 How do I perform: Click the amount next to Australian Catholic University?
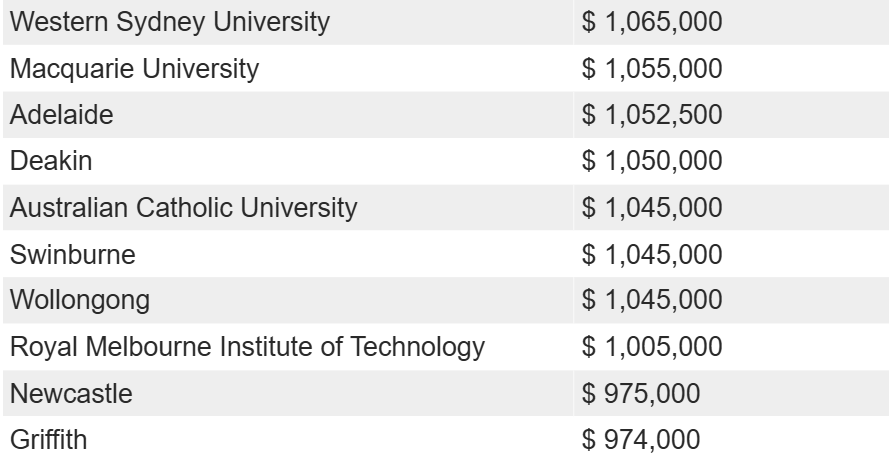tap(651, 207)
